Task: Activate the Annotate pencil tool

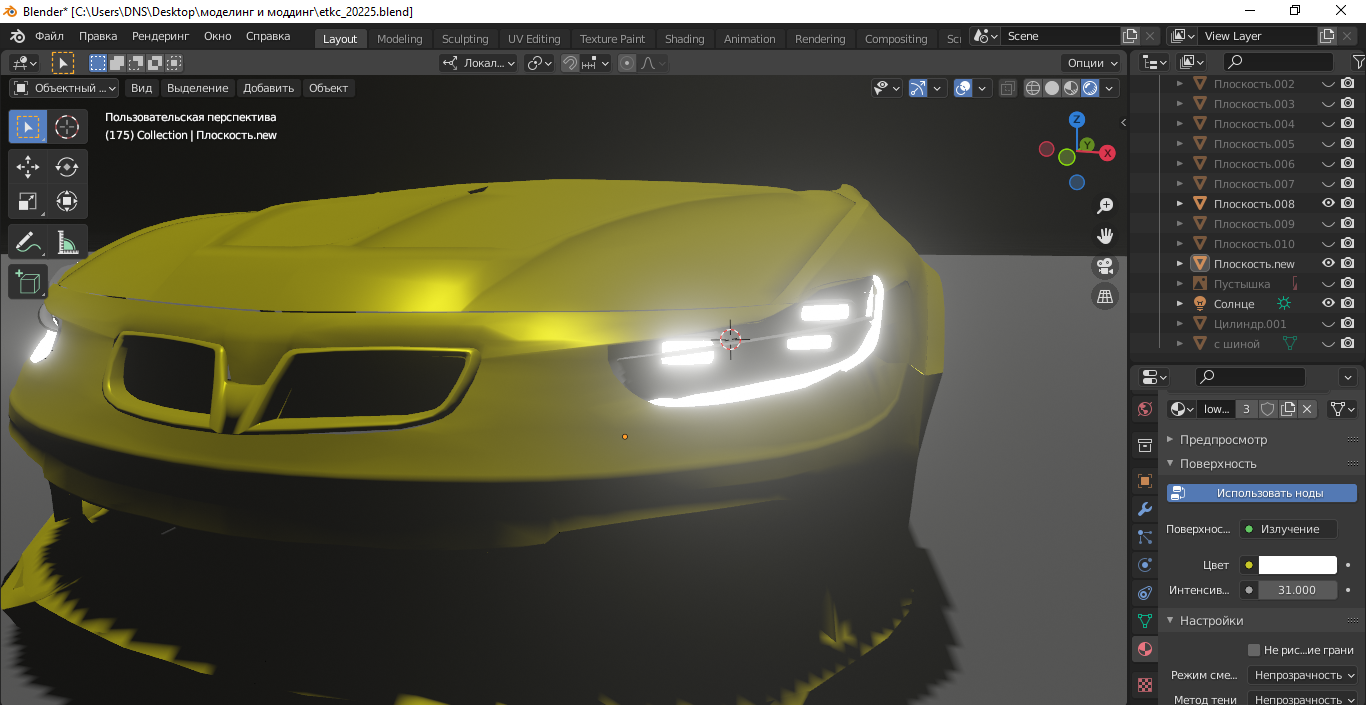Action: pyautogui.click(x=28, y=242)
